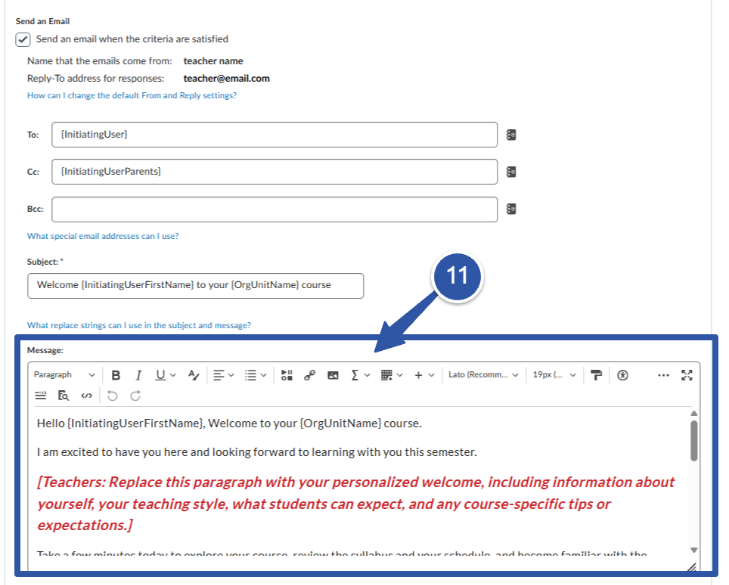
Task: Click the message scrollbar down arrow
Action: [694, 550]
